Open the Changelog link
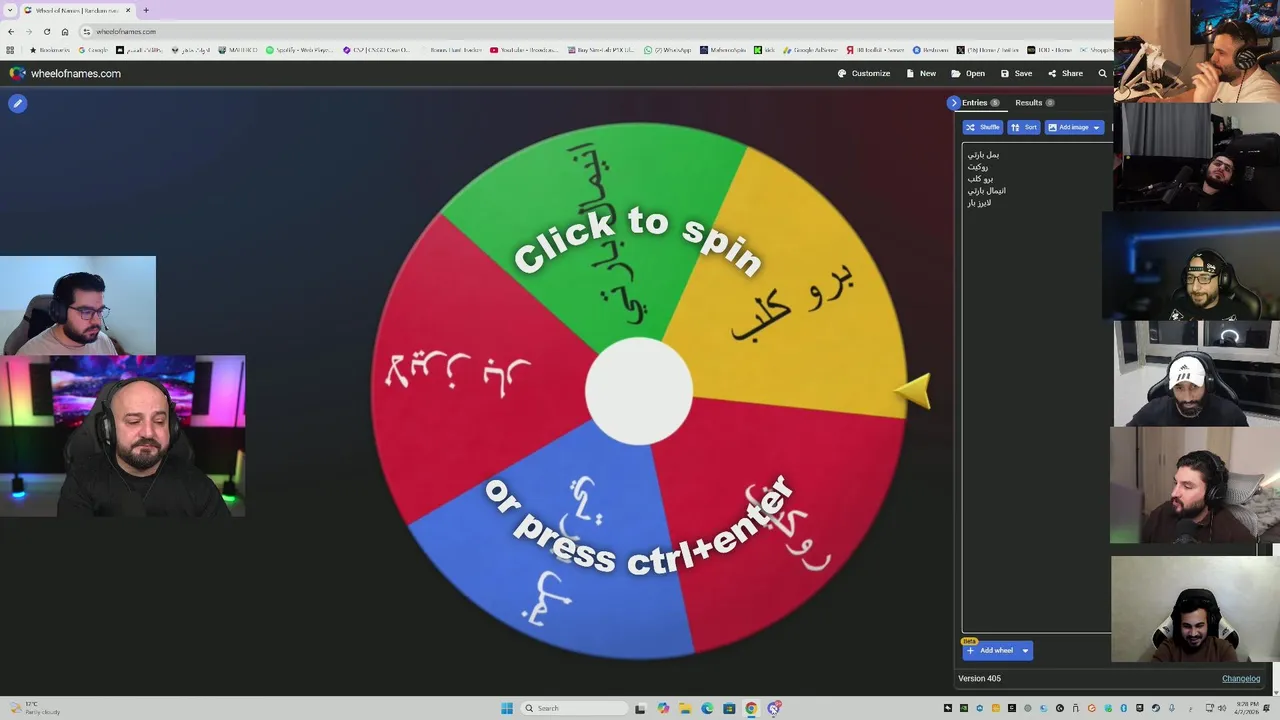 coord(1241,679)
